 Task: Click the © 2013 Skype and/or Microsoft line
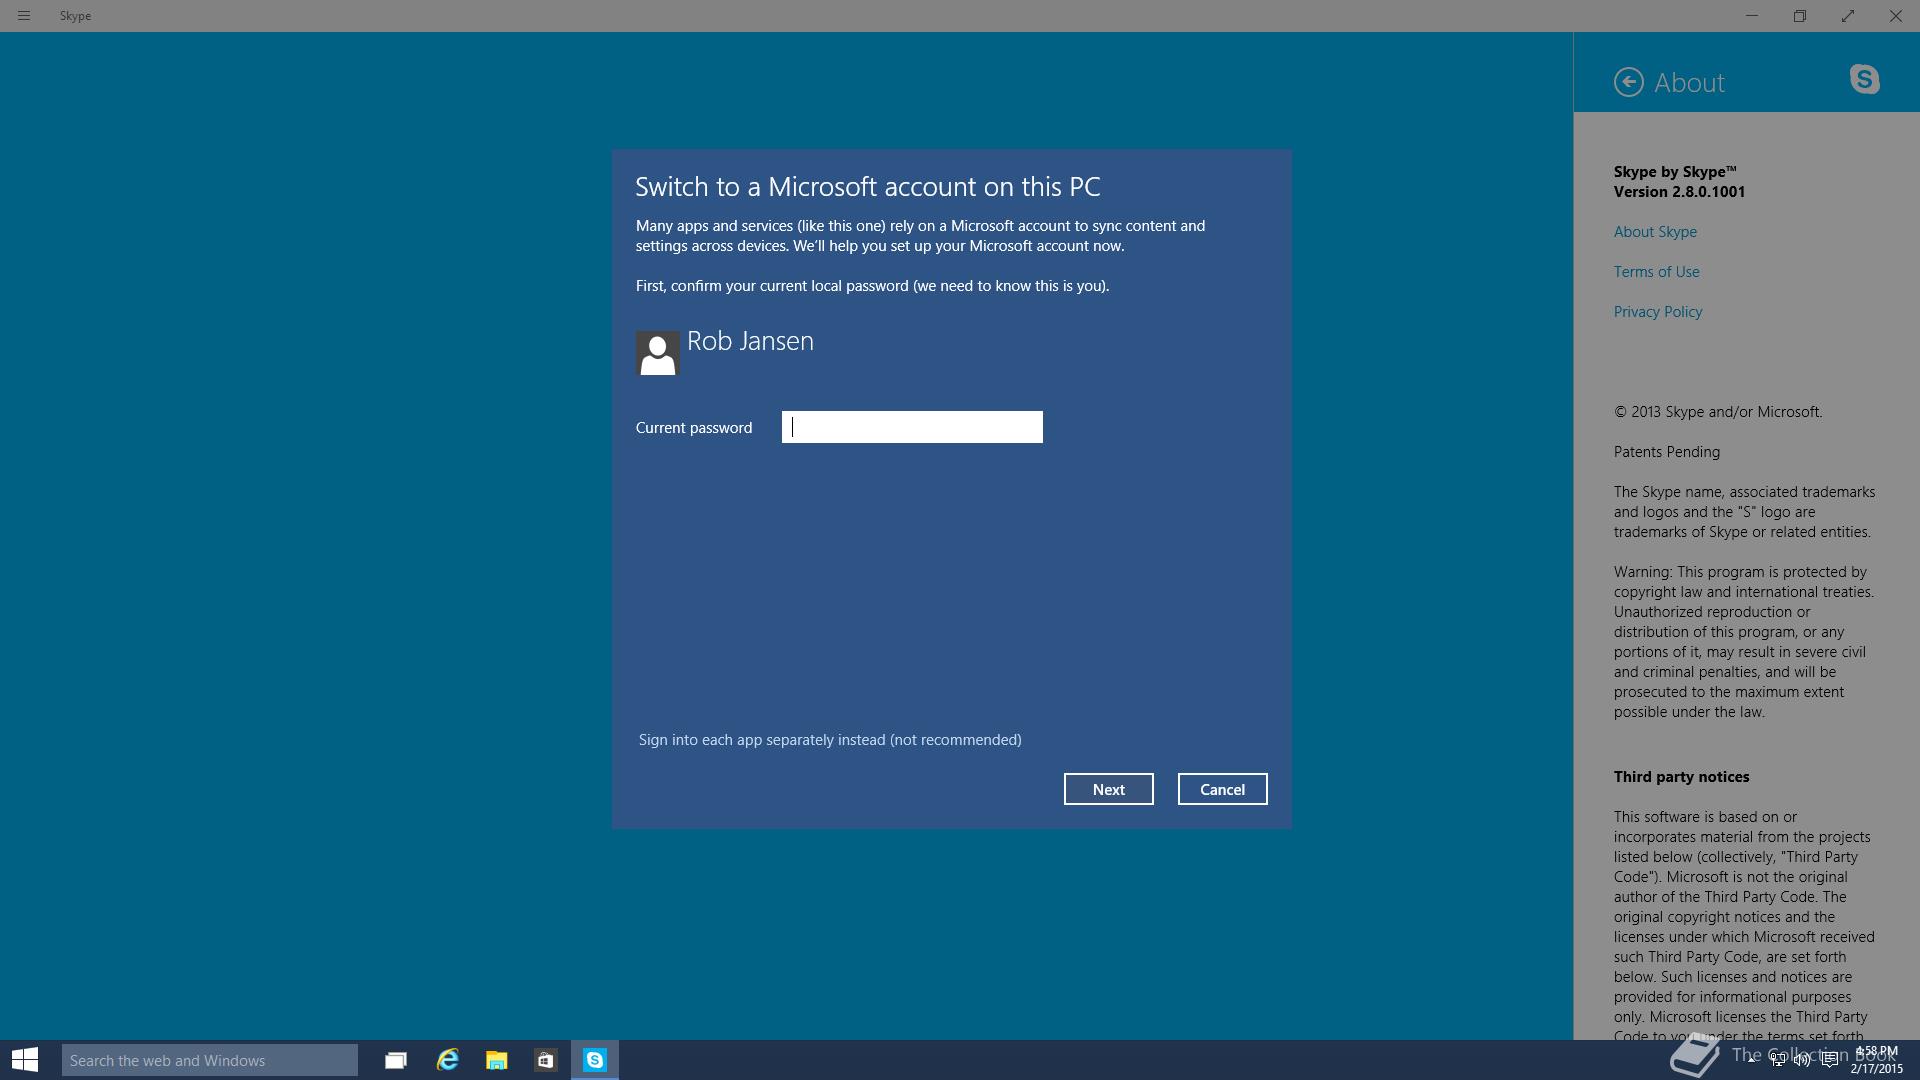[x=1718, y=412]
